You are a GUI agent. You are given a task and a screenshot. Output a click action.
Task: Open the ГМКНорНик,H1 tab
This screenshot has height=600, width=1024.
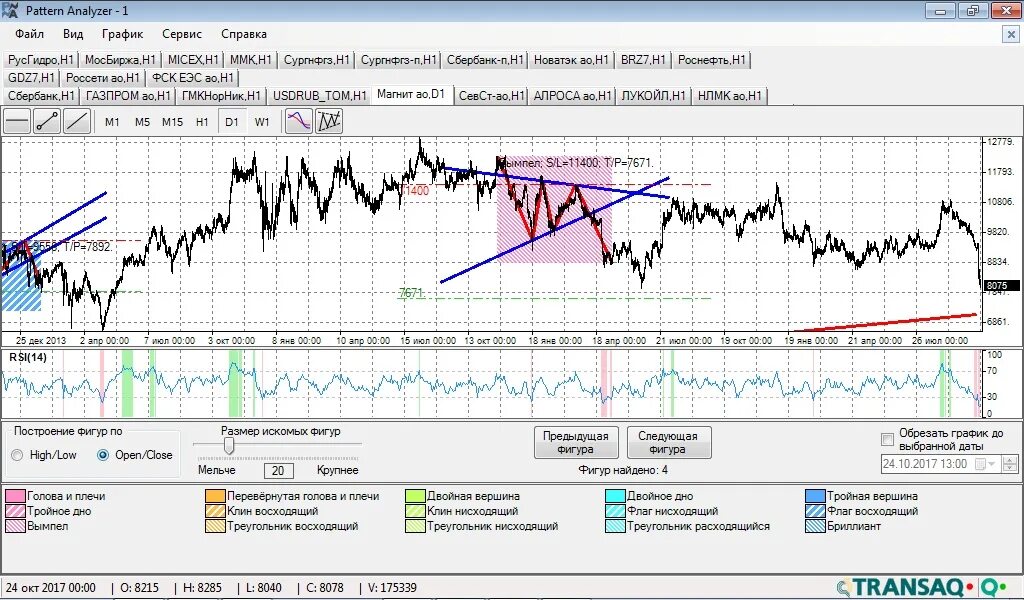coord(221,96)
